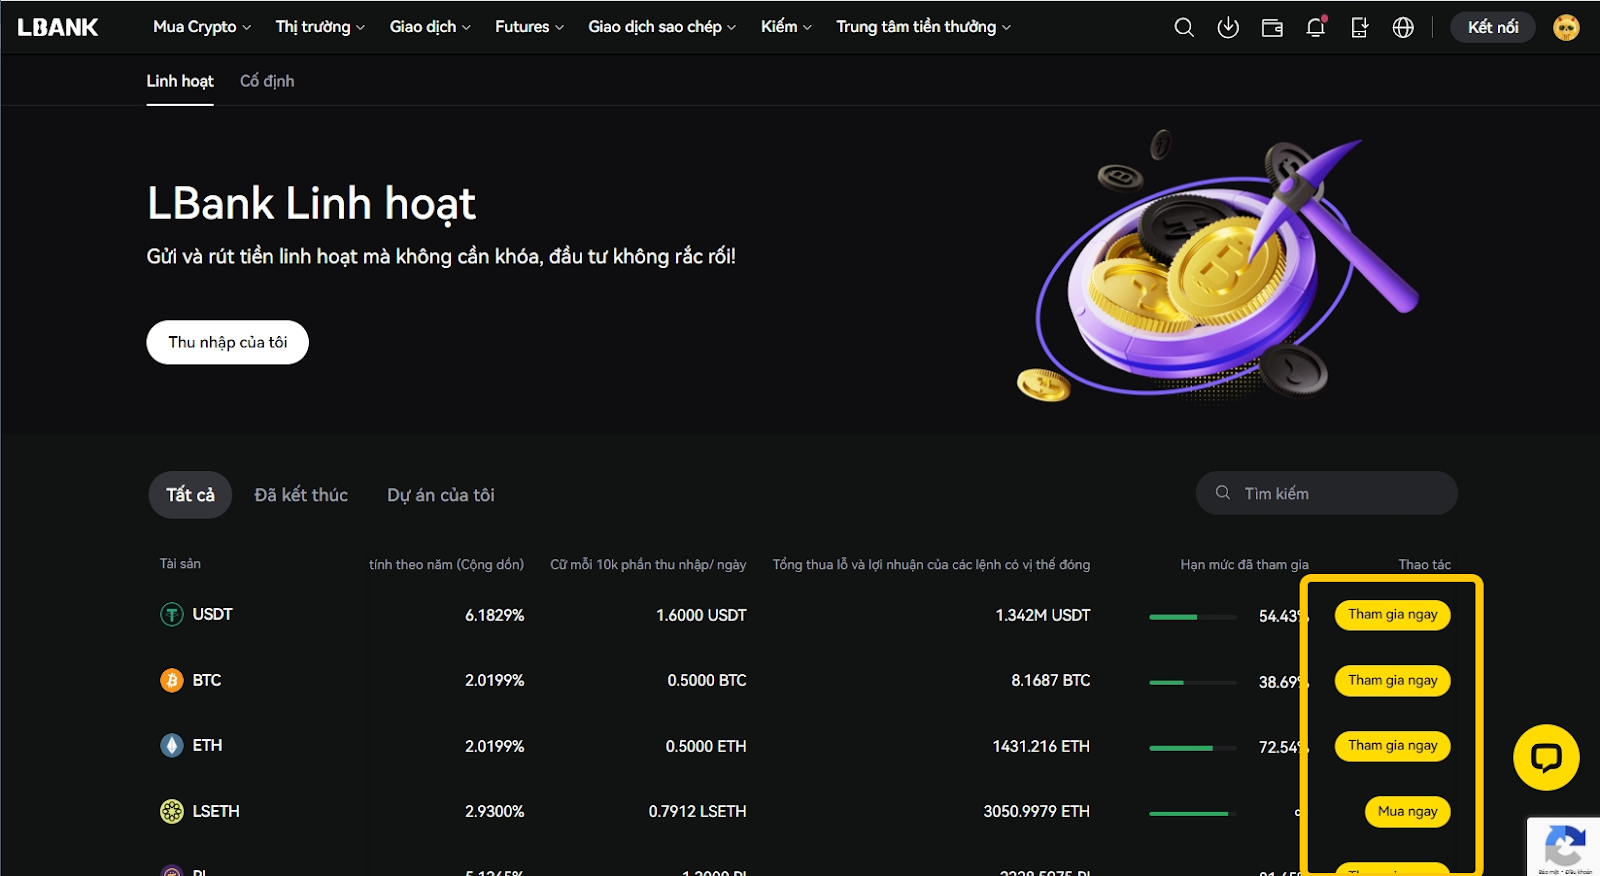This screenshot has height=876, width=1600.
Task: Select the Dự án của tôi tab
Action: 441,495
